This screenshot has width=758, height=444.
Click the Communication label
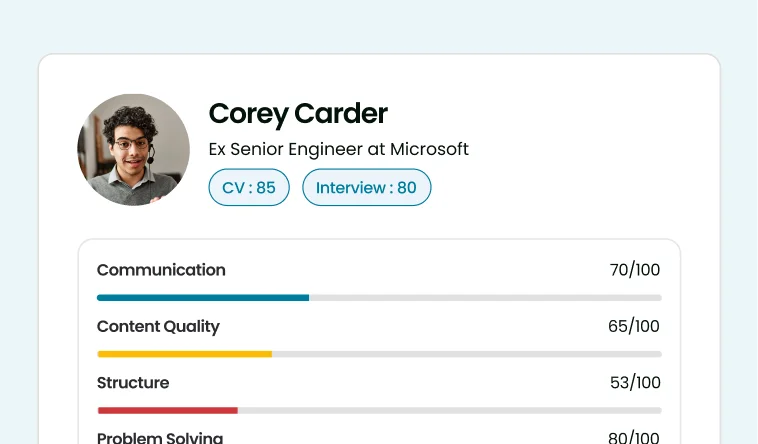click(x=161, y=270)
